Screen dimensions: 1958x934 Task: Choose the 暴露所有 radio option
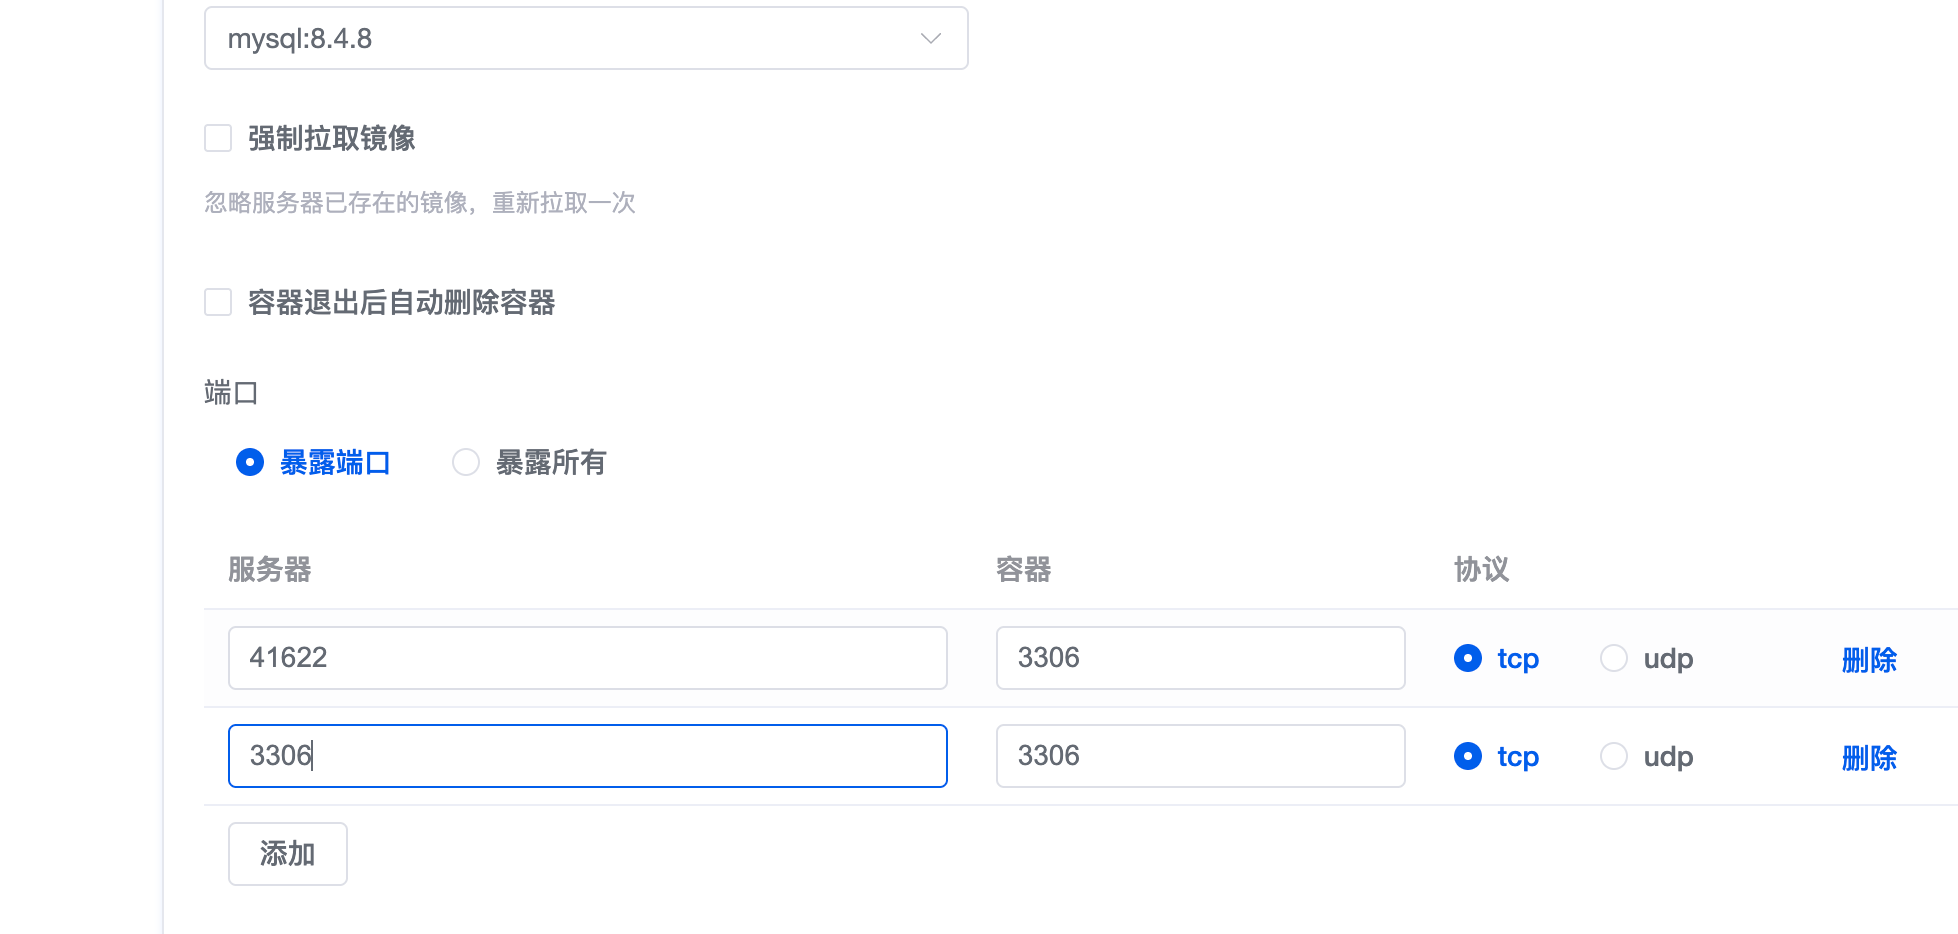pos(466,462)
